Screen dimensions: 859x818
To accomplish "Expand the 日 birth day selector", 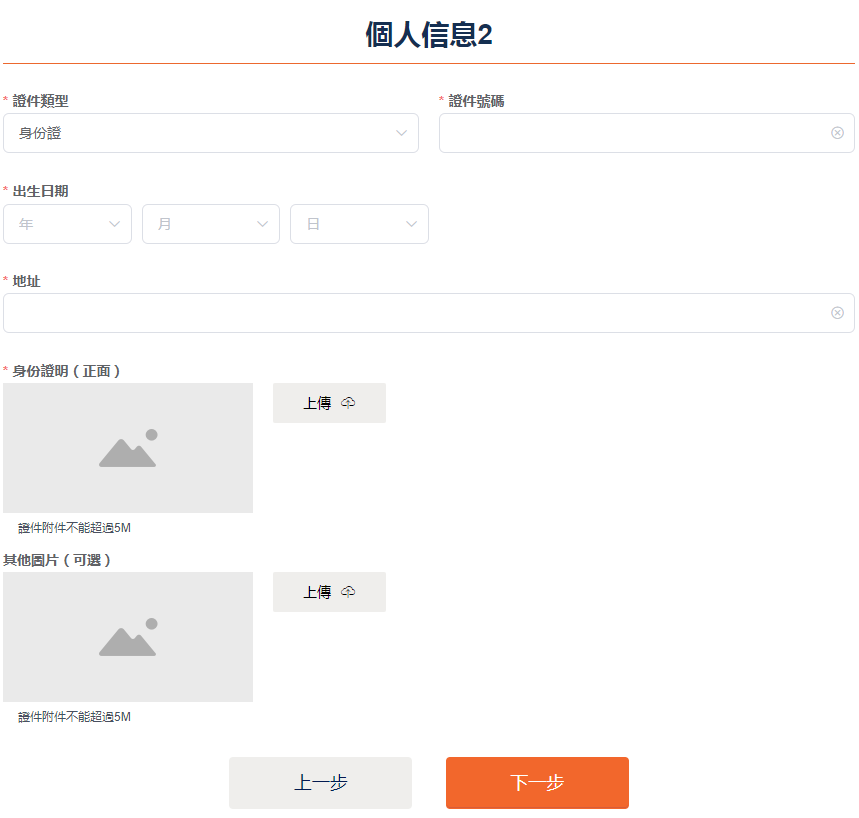I will coord(350,224).
